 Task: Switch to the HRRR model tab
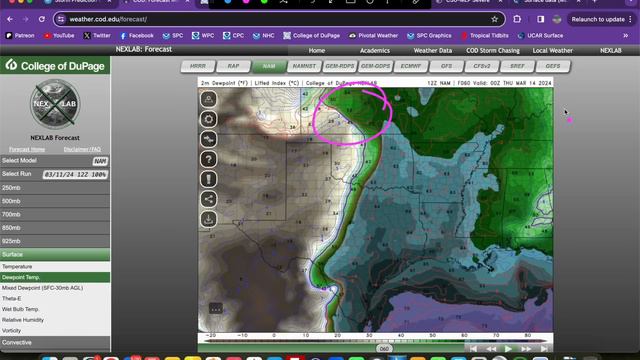click(x=198, y=66)
